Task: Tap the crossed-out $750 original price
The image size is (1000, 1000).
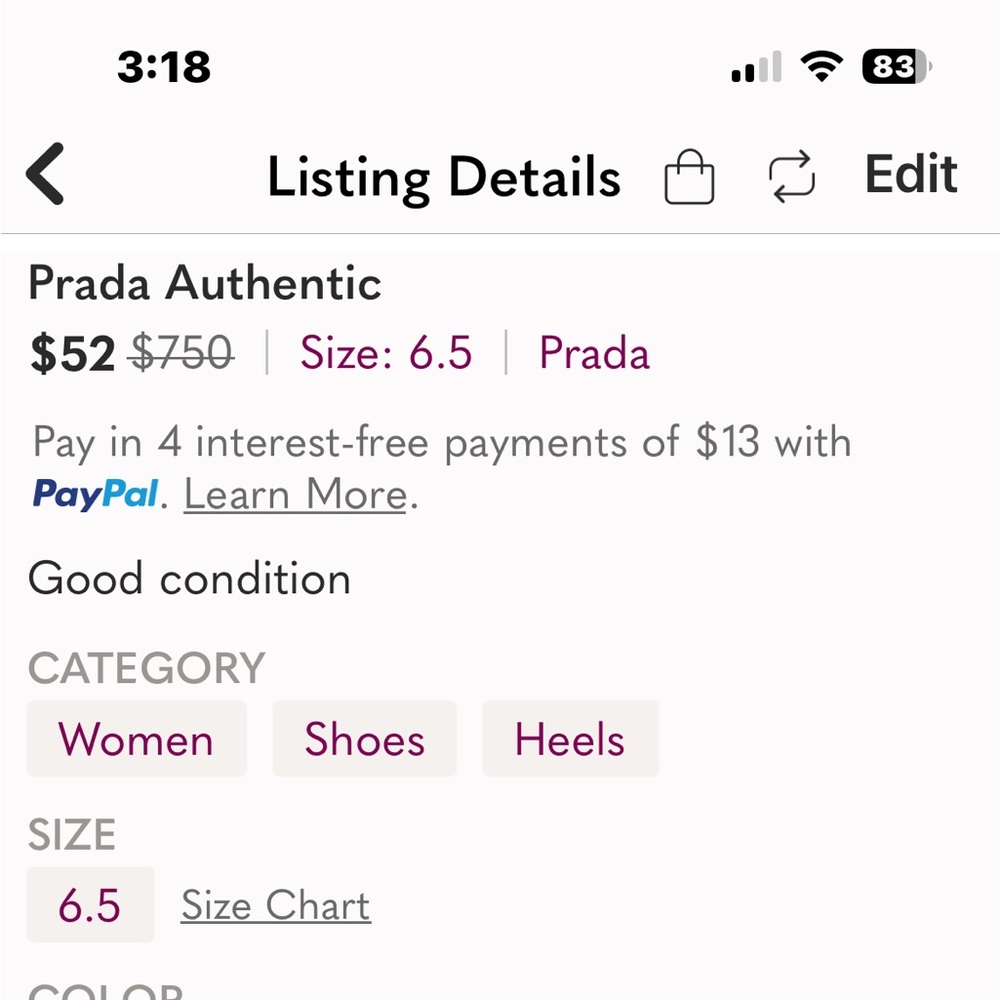Action: (x=181, y=350)
